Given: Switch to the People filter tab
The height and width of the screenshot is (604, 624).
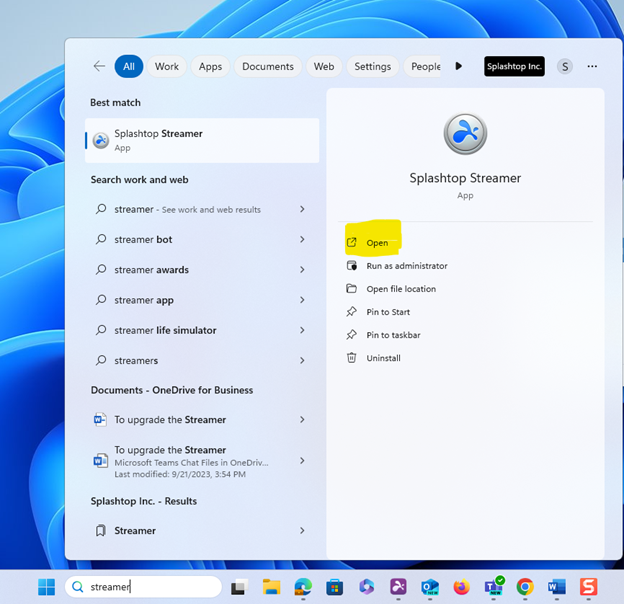Looking at the screenshot, I should coord(422,66).
